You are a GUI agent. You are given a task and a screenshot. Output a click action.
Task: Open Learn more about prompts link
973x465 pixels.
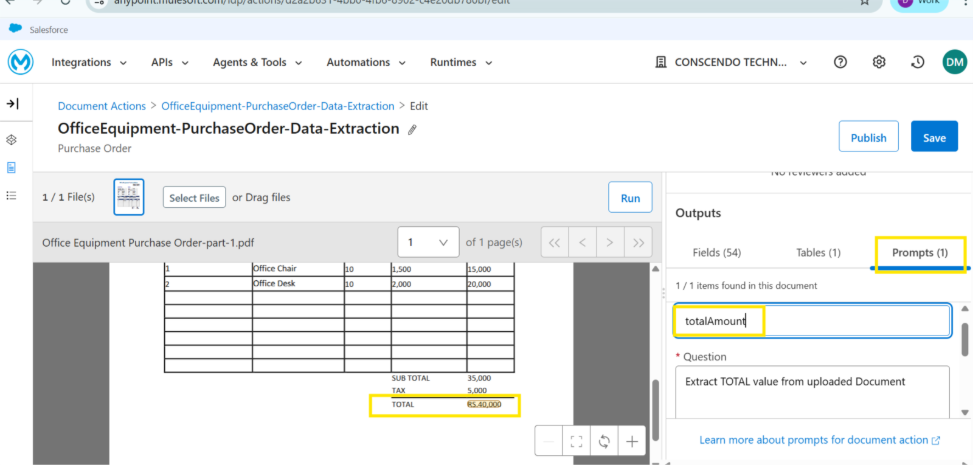coord(819,439)
